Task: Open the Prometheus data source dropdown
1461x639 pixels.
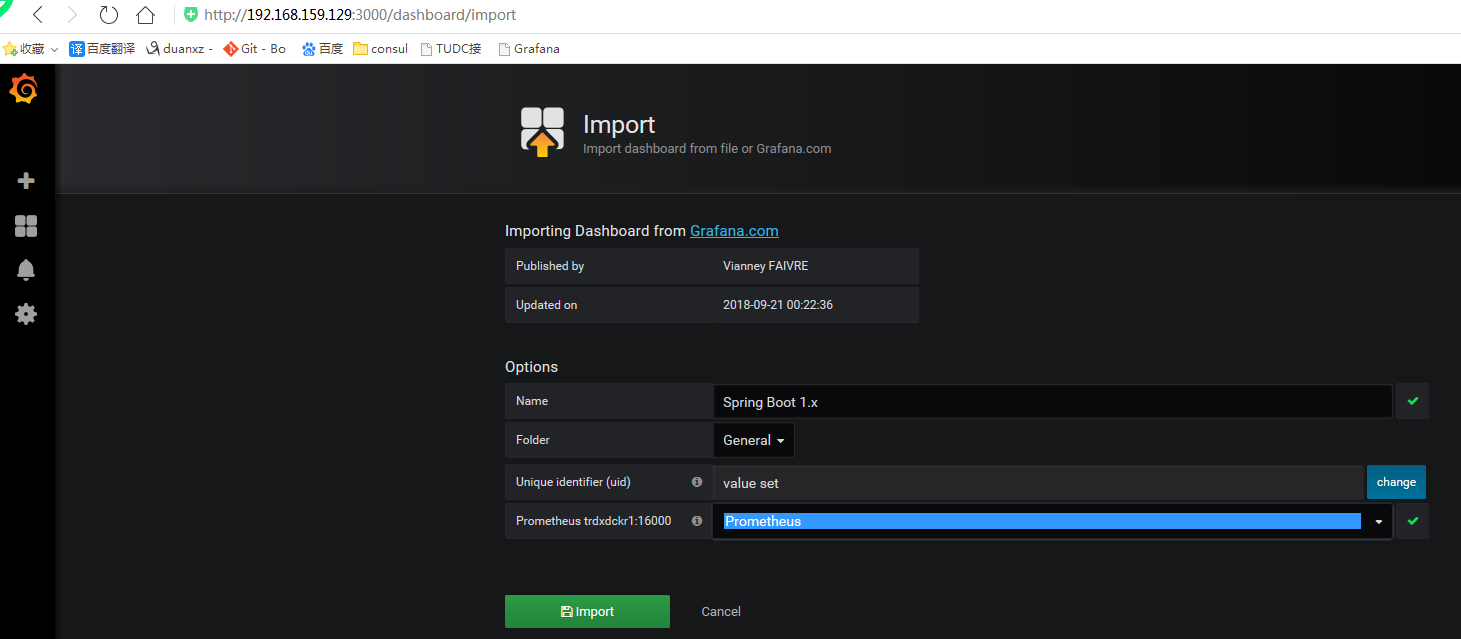Action: tap(1052, 521)
